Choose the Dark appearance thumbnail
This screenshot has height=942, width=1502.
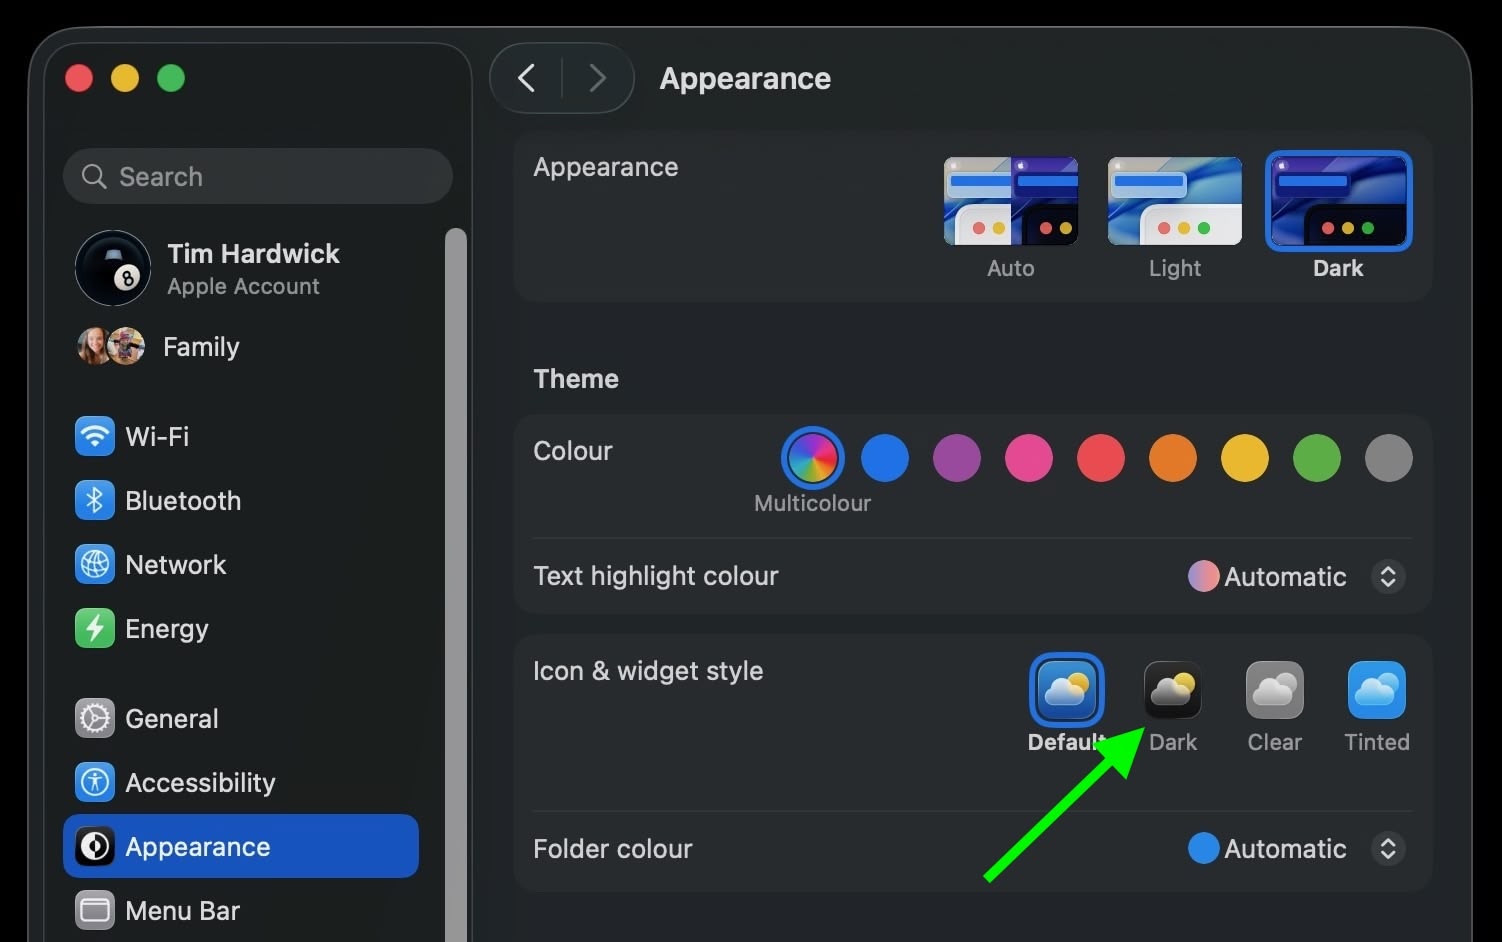point(1339,201)
